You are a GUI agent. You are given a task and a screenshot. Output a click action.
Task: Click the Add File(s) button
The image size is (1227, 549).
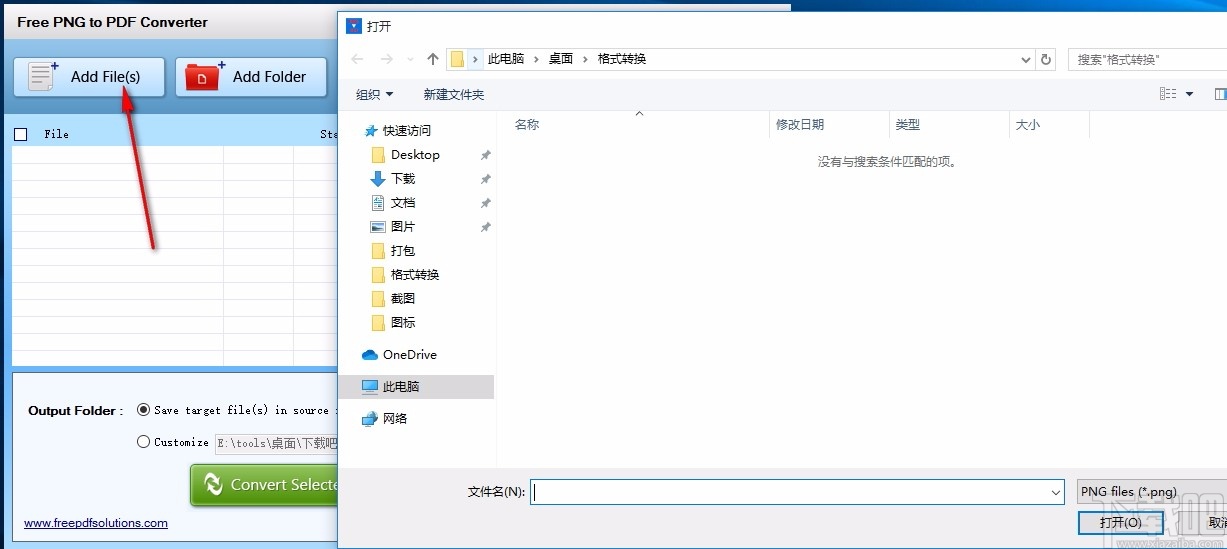click(x=89, y=77)
